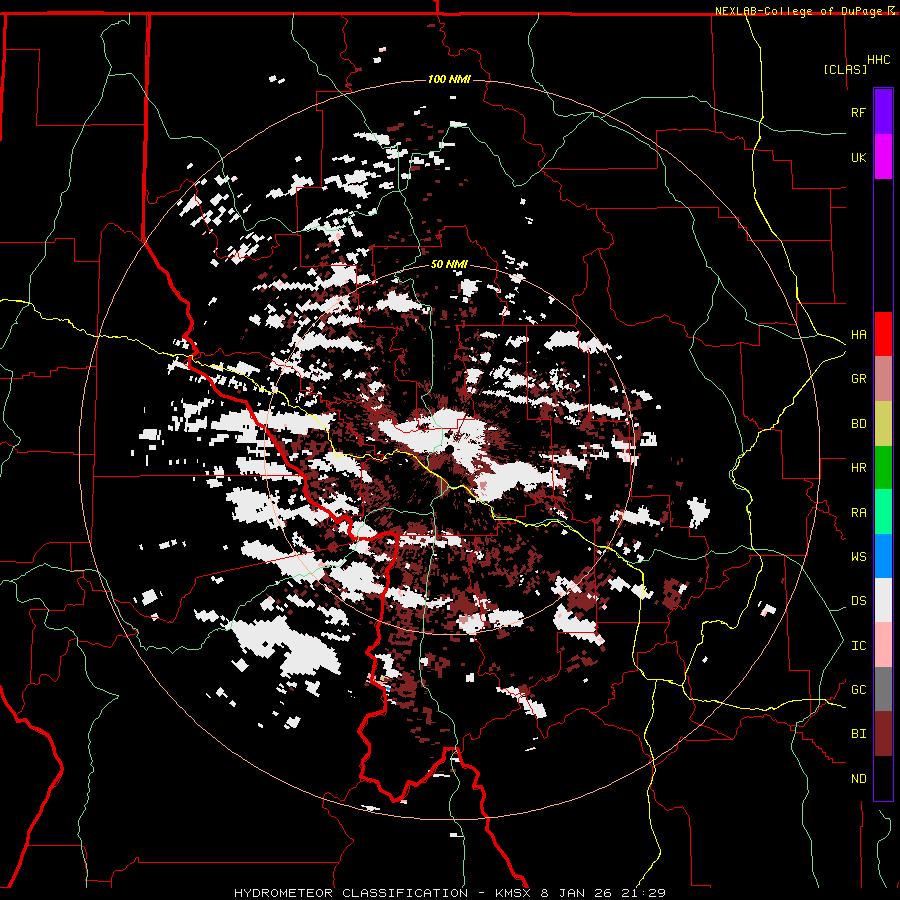This screenshot has height=900, width=900.
Task: Click the light green RA legend swatch
Action: pyautogui.click(x=883, y=512)
